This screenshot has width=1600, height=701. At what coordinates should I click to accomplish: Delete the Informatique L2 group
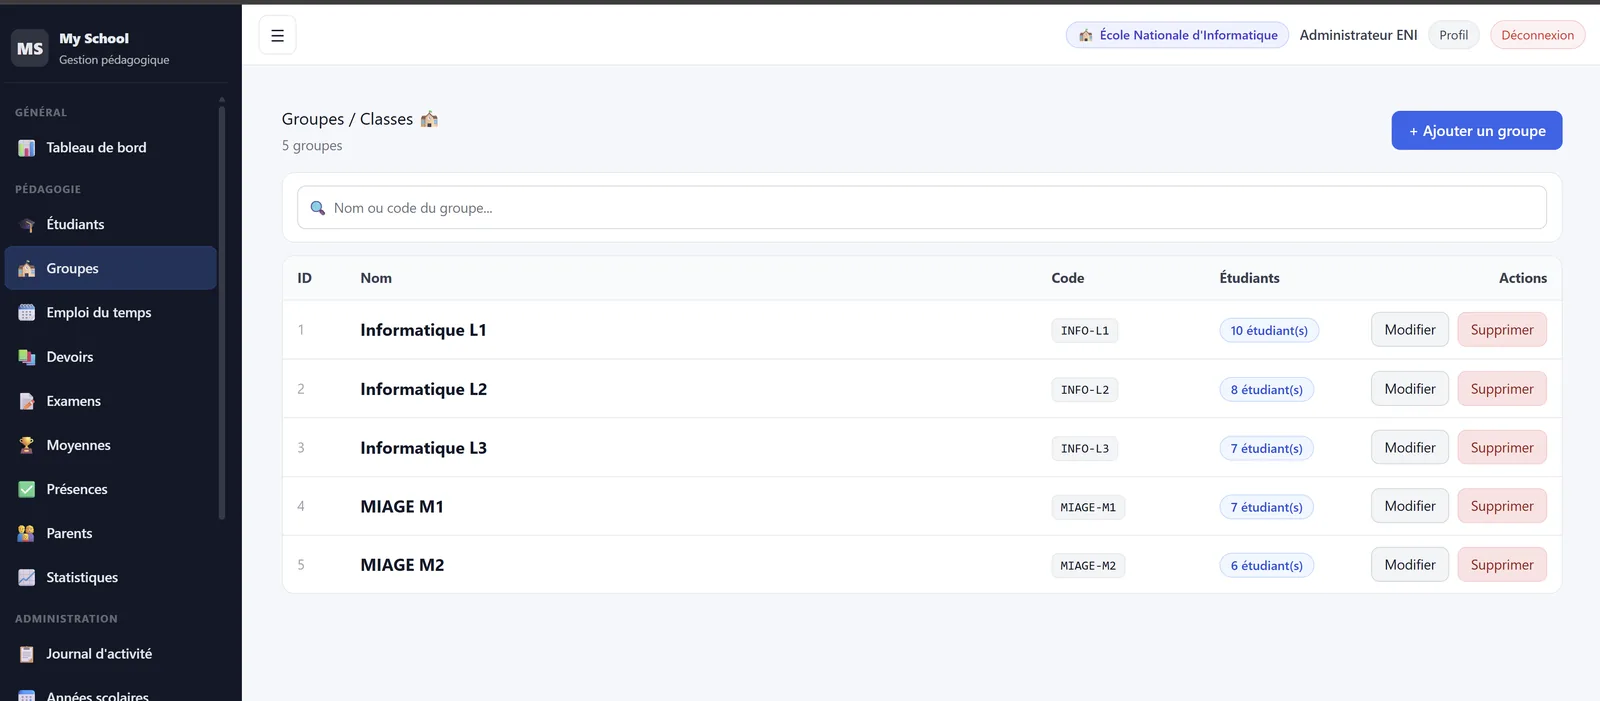tap(1502, 389)
